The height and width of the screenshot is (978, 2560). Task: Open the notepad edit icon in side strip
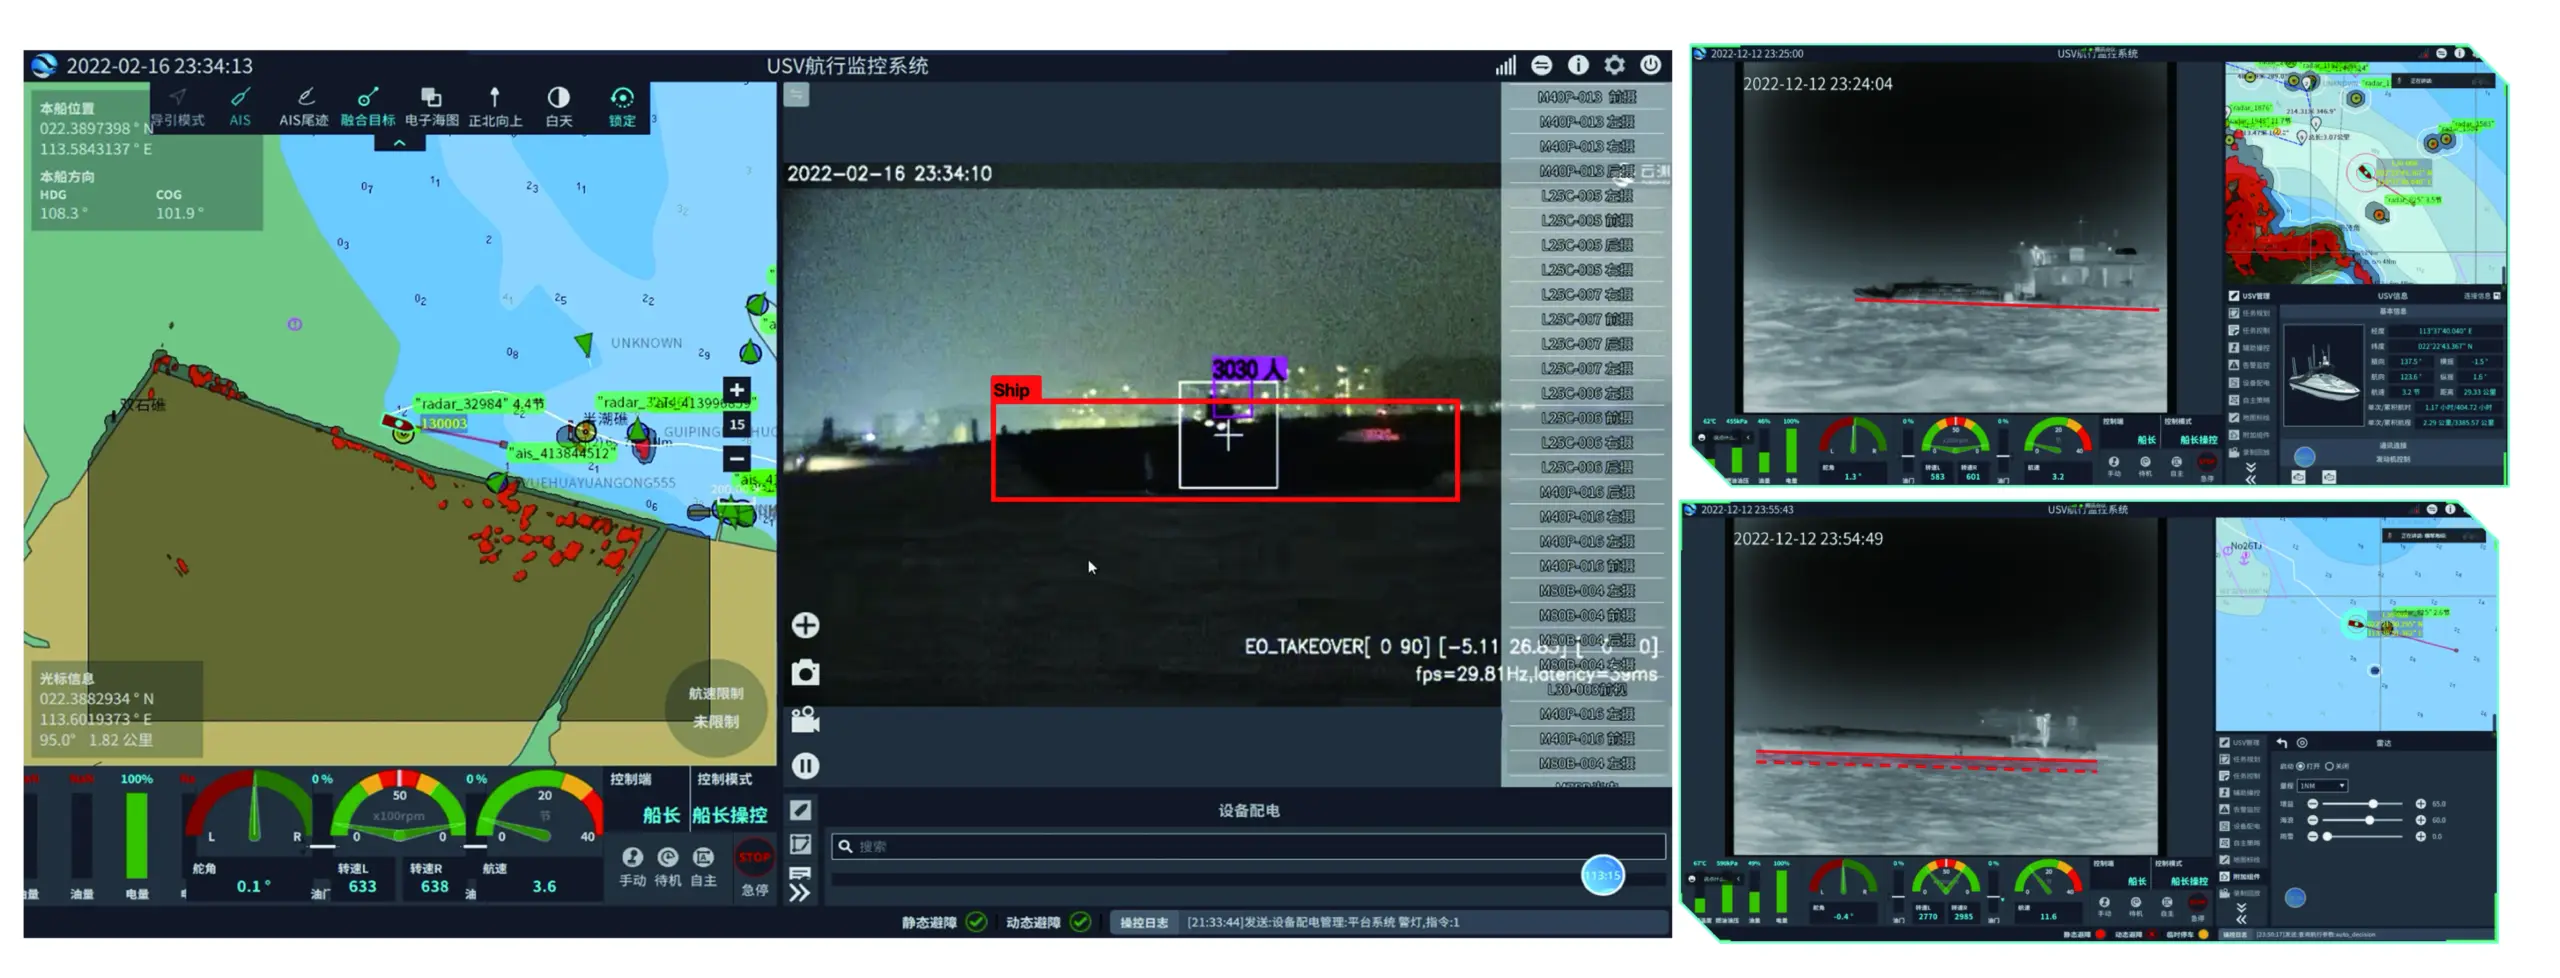click(x=801, y=845)
